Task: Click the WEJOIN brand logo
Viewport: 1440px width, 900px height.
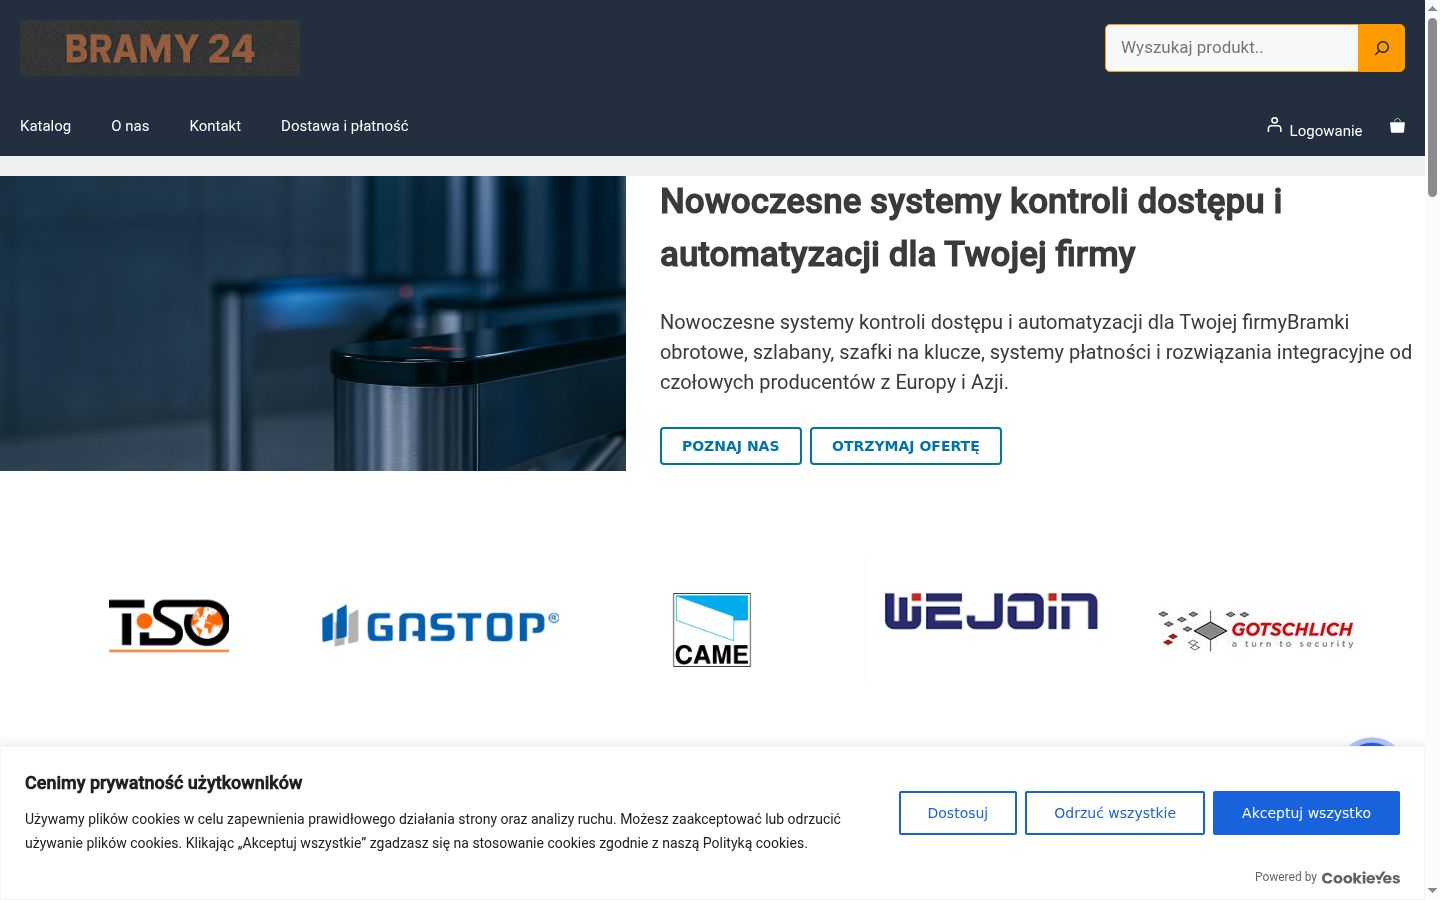Action: [x=991, y=611]
